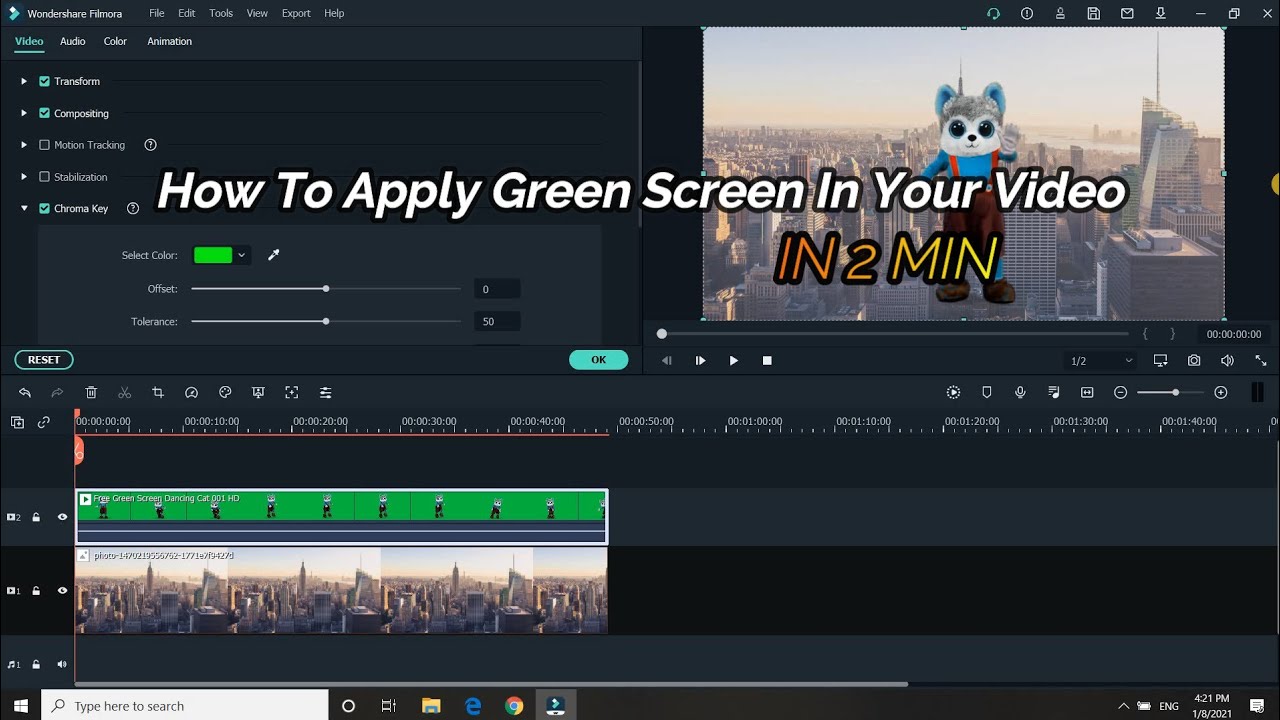
Task: Click the Offset value field
Action: click(x=497, y=289)
